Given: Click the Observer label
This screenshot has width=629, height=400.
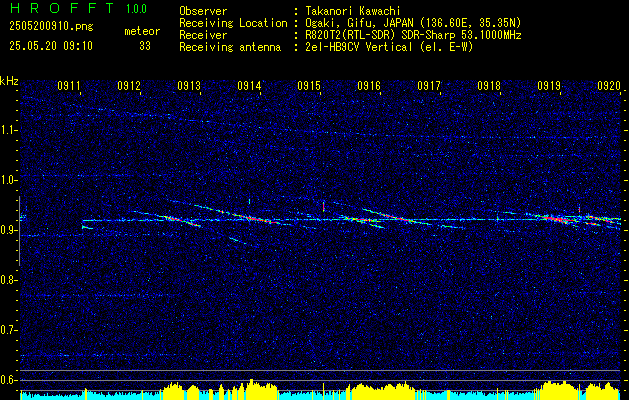Looking at the screenshot, I should (x=203, y=11).
